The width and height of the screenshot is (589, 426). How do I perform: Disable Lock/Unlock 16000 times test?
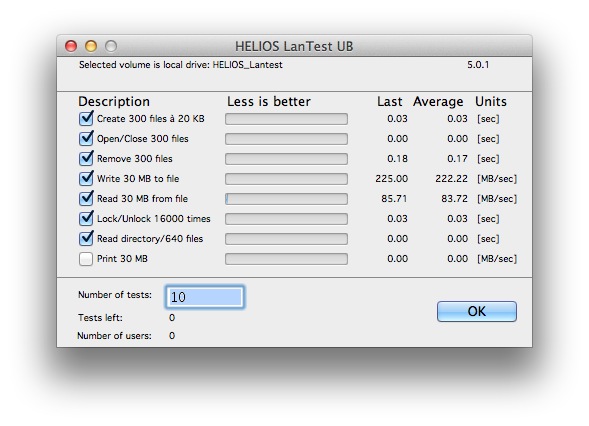click(x=86, y=219)
